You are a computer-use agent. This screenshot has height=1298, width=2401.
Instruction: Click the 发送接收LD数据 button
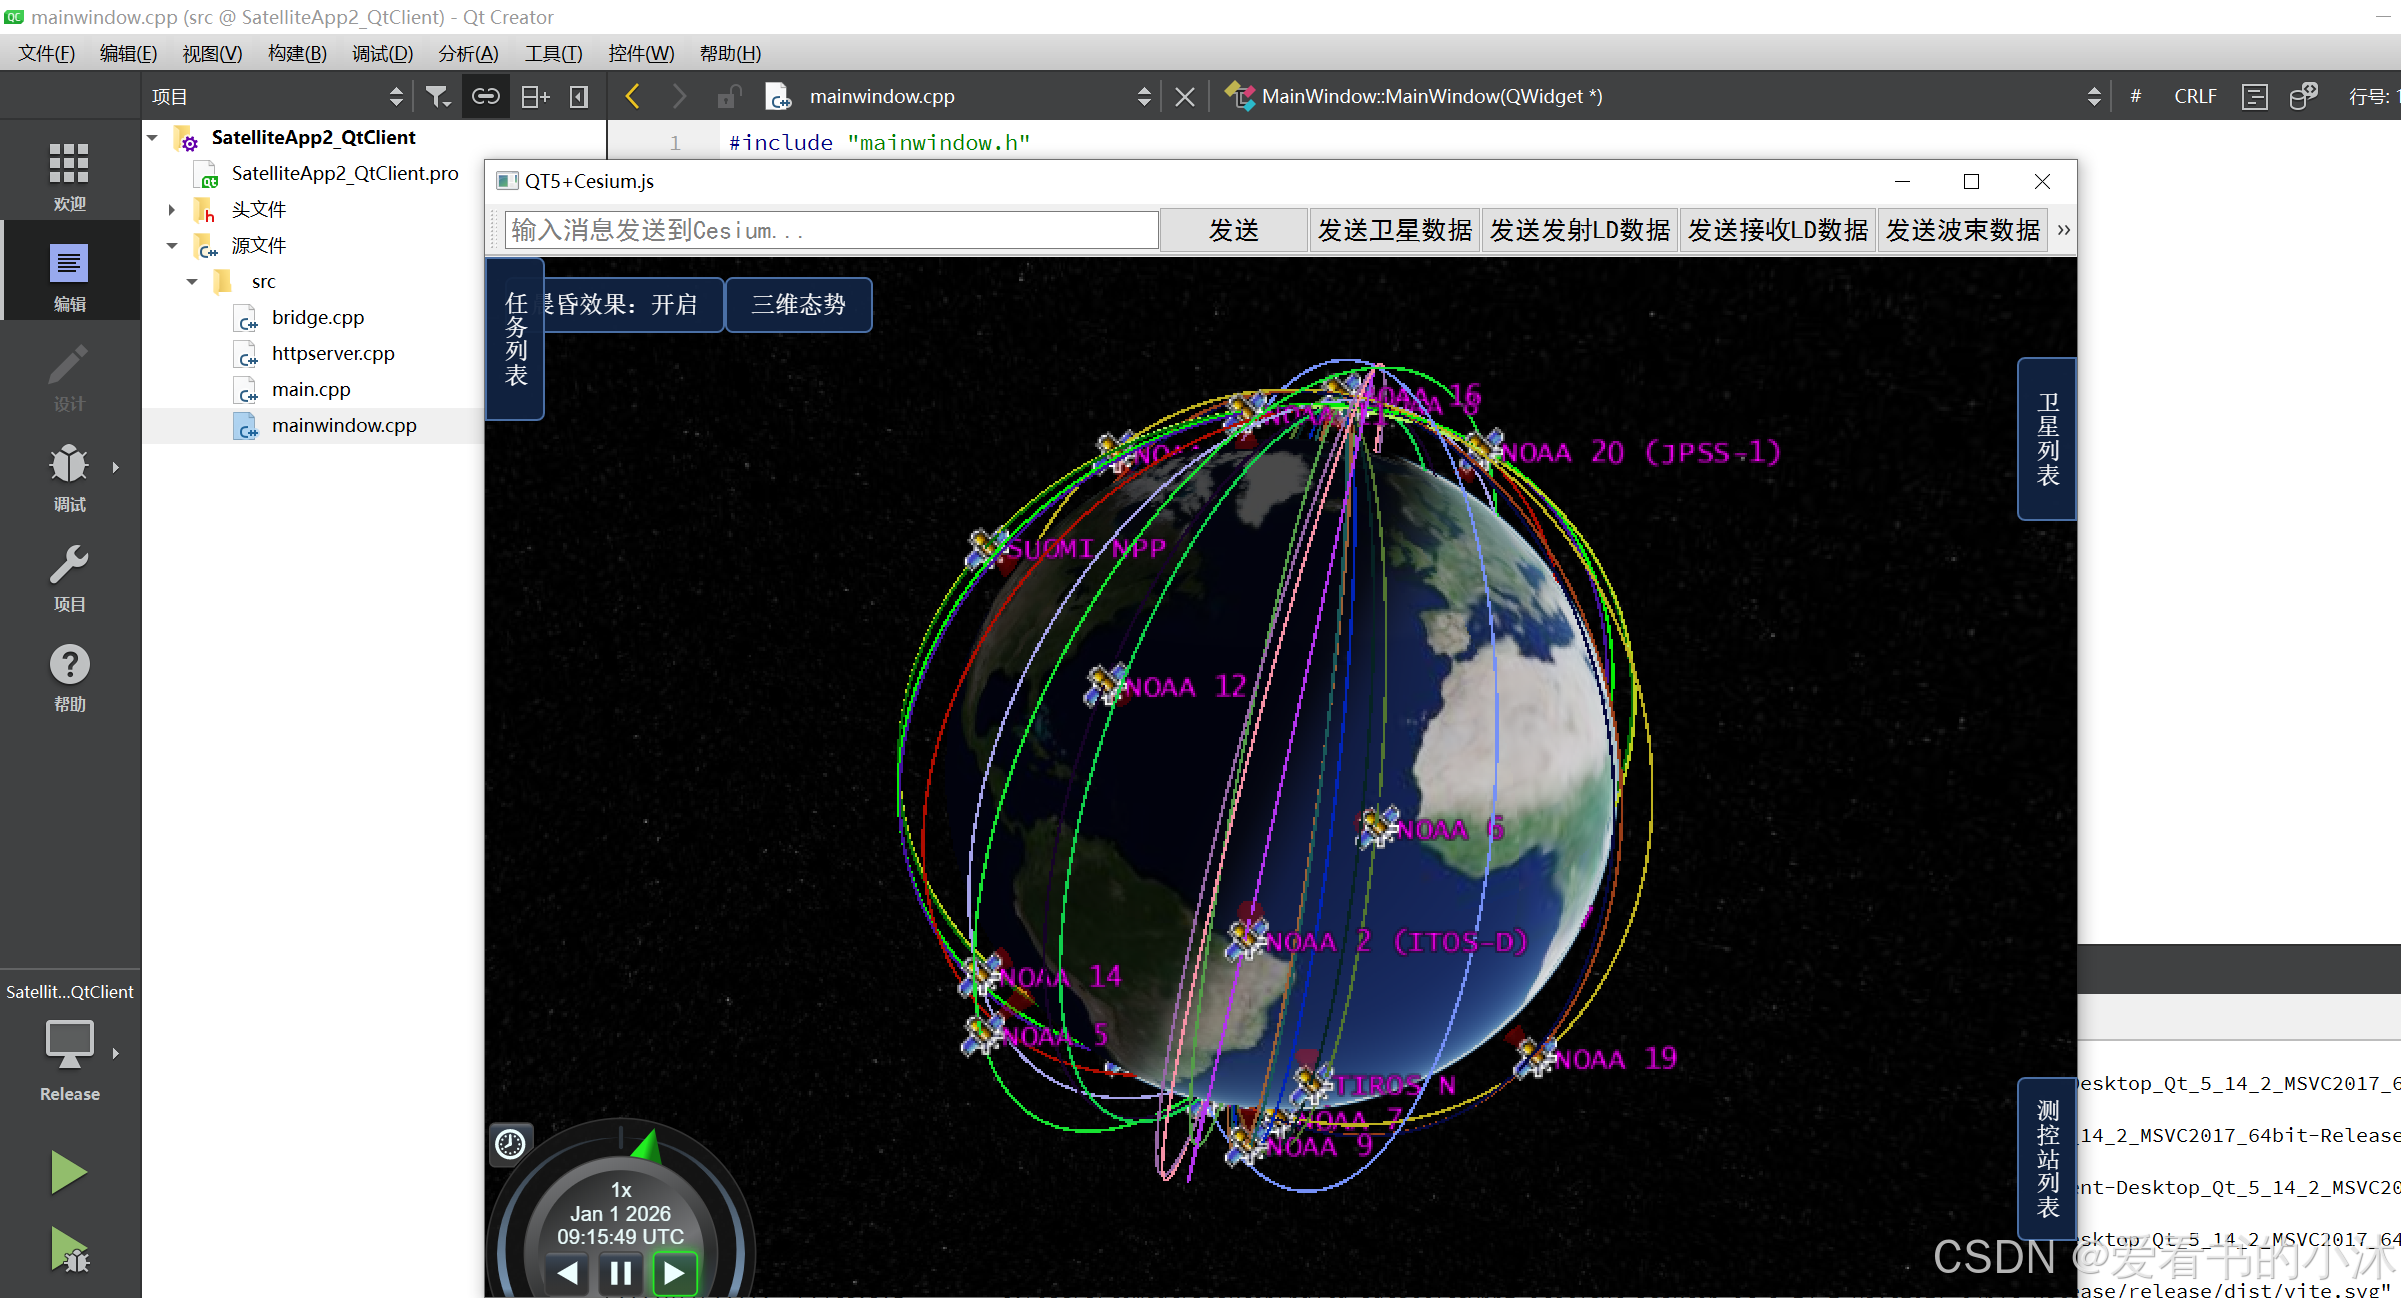pyautogui.click(x=1778, y=230)
